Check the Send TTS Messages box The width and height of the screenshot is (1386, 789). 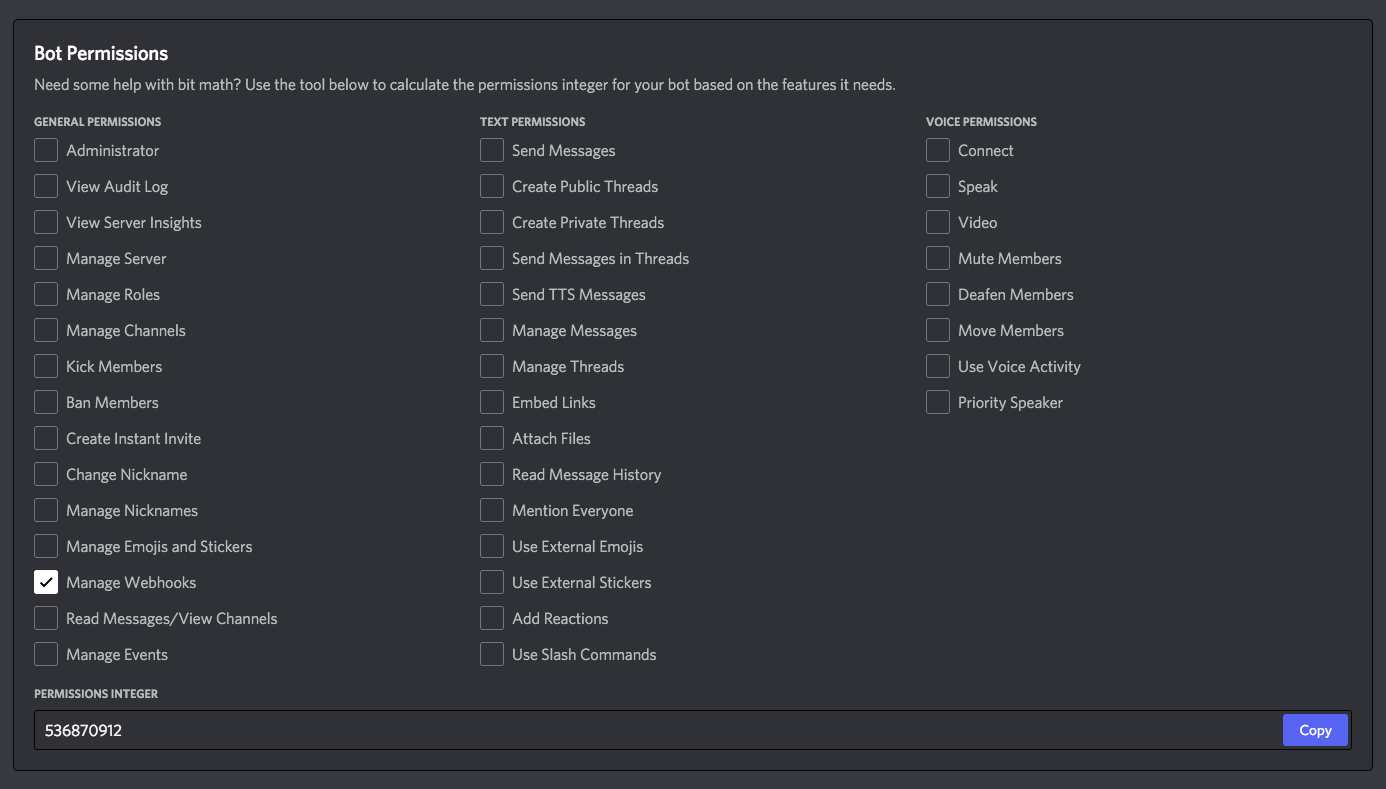click(x=491, y=294)
